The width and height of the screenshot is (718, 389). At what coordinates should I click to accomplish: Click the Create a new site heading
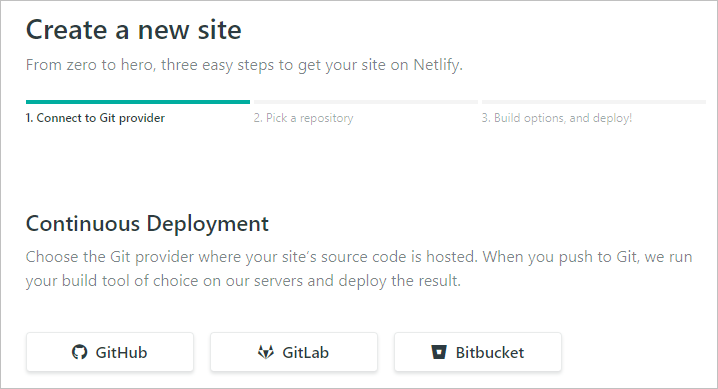coord(134,30)
